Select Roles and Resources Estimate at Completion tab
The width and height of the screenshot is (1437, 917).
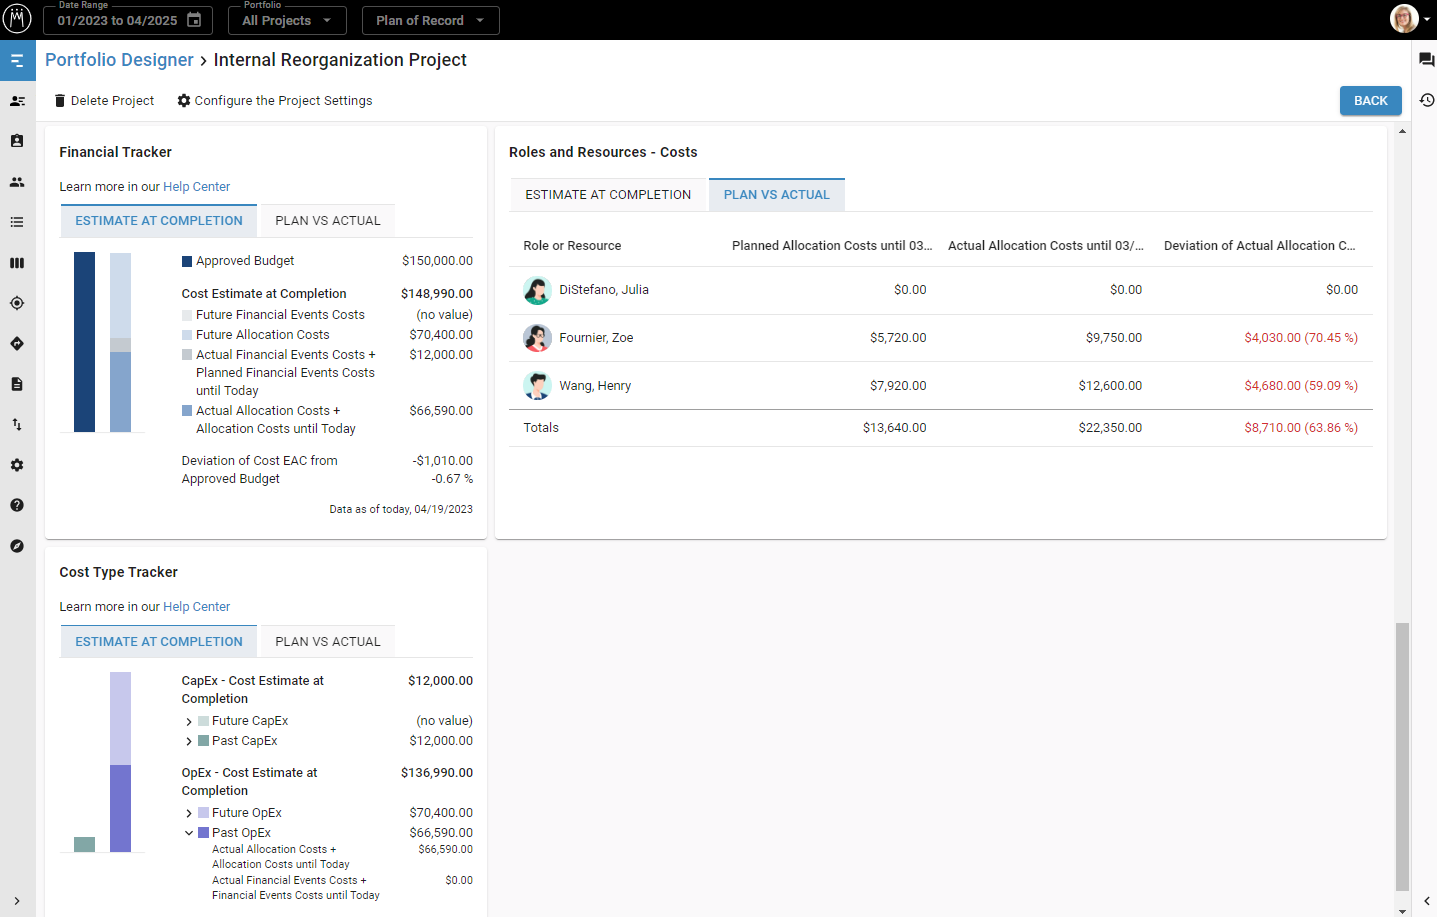tap(608, 195)
